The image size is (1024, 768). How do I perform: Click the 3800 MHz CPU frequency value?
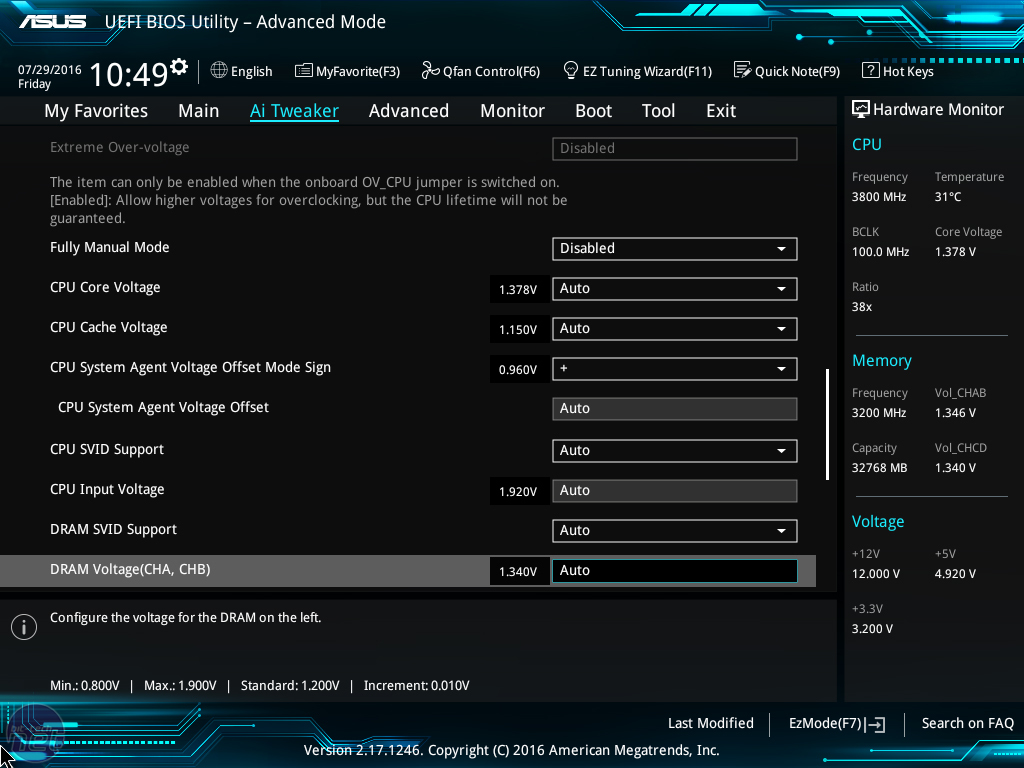[878, 197]
